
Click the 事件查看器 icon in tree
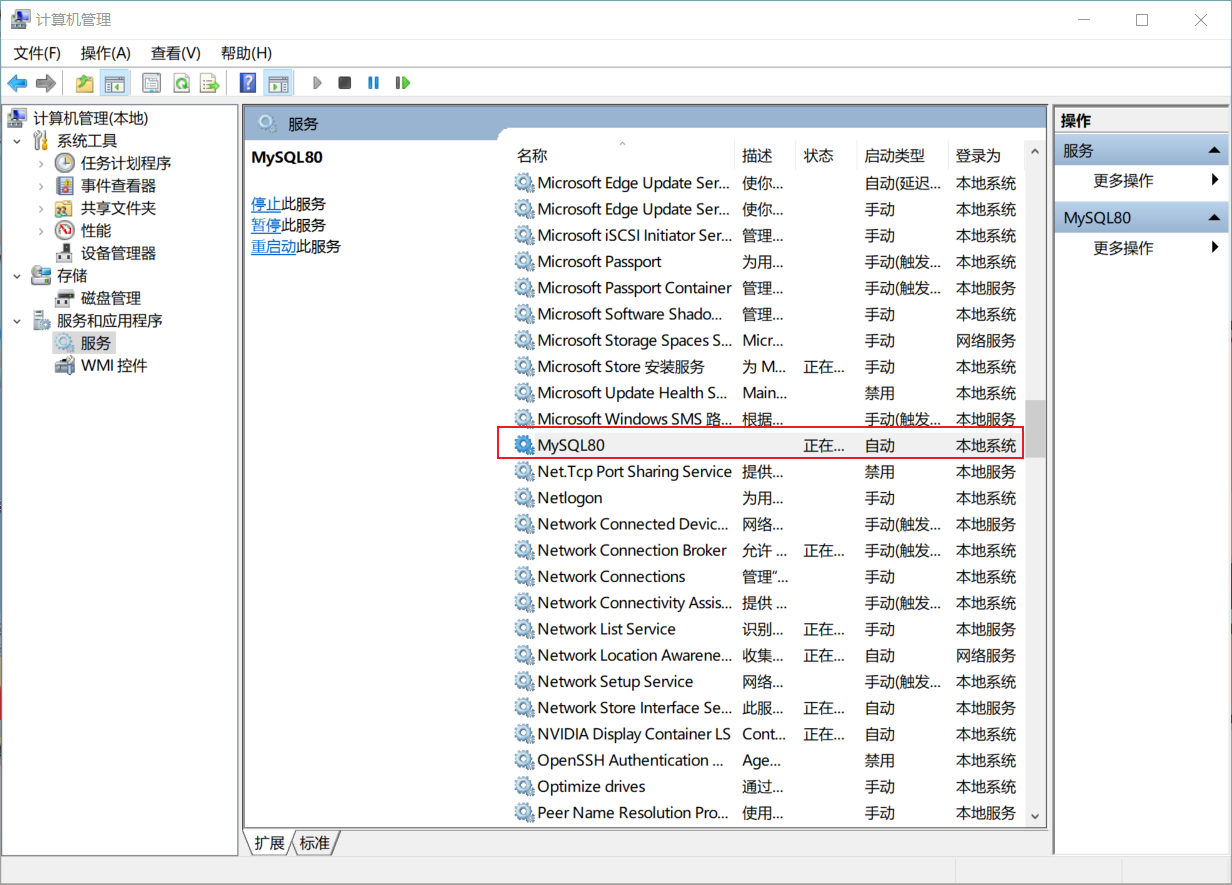(x=64, y=186)
